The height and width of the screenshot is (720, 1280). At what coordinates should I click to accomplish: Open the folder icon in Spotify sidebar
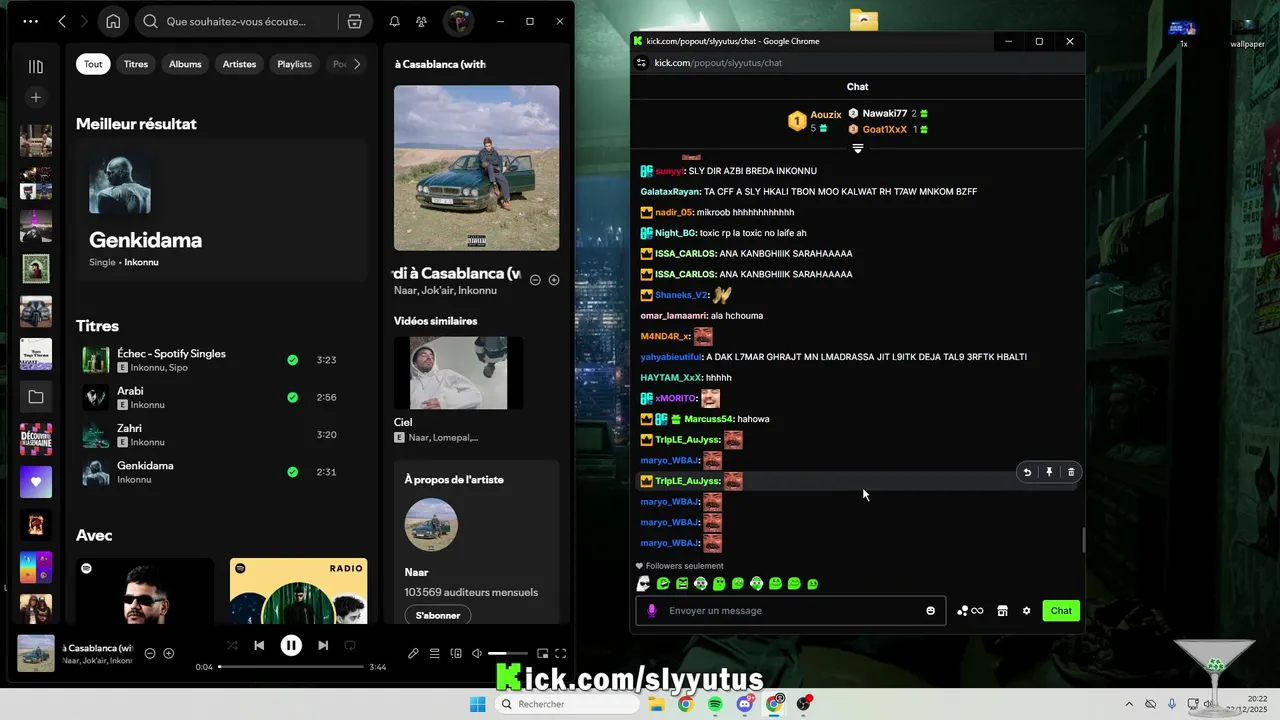tap(36, 397)
